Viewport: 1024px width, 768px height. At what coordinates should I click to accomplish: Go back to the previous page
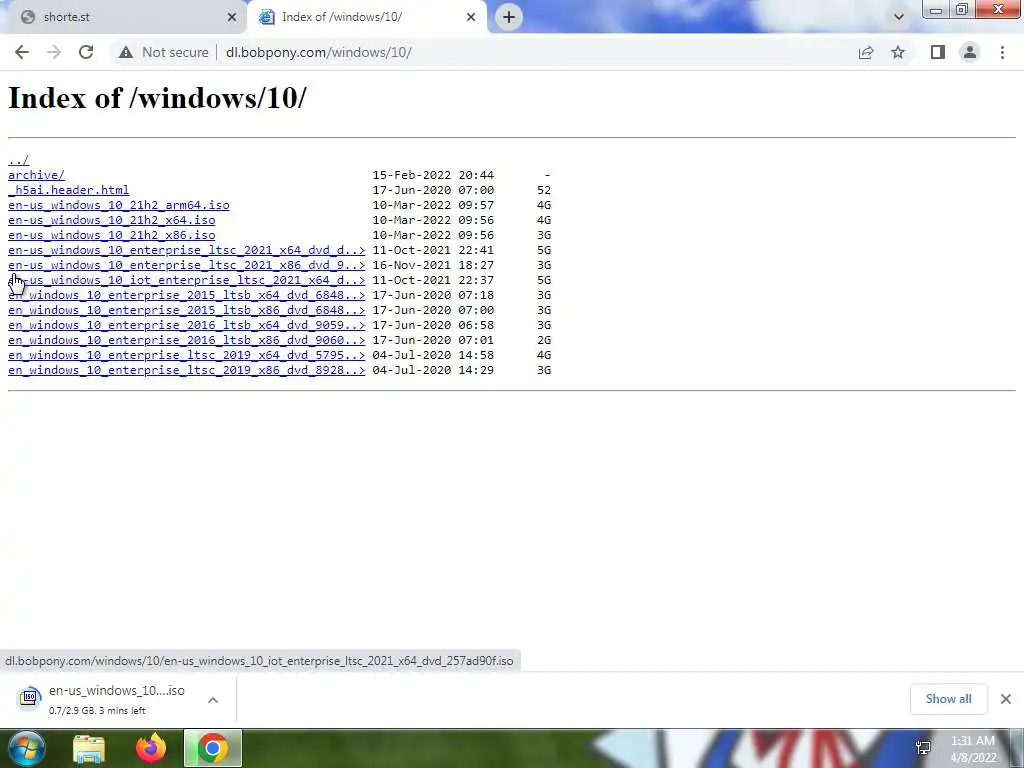click(22, 52)
